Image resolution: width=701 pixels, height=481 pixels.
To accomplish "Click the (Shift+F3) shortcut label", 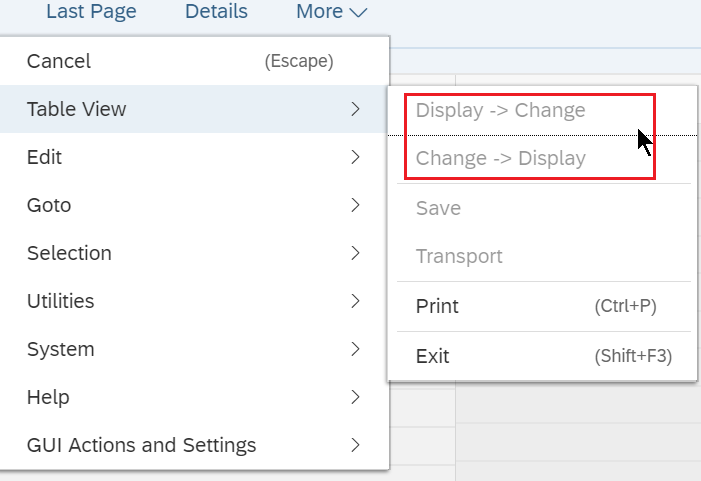I will [633, 356].
